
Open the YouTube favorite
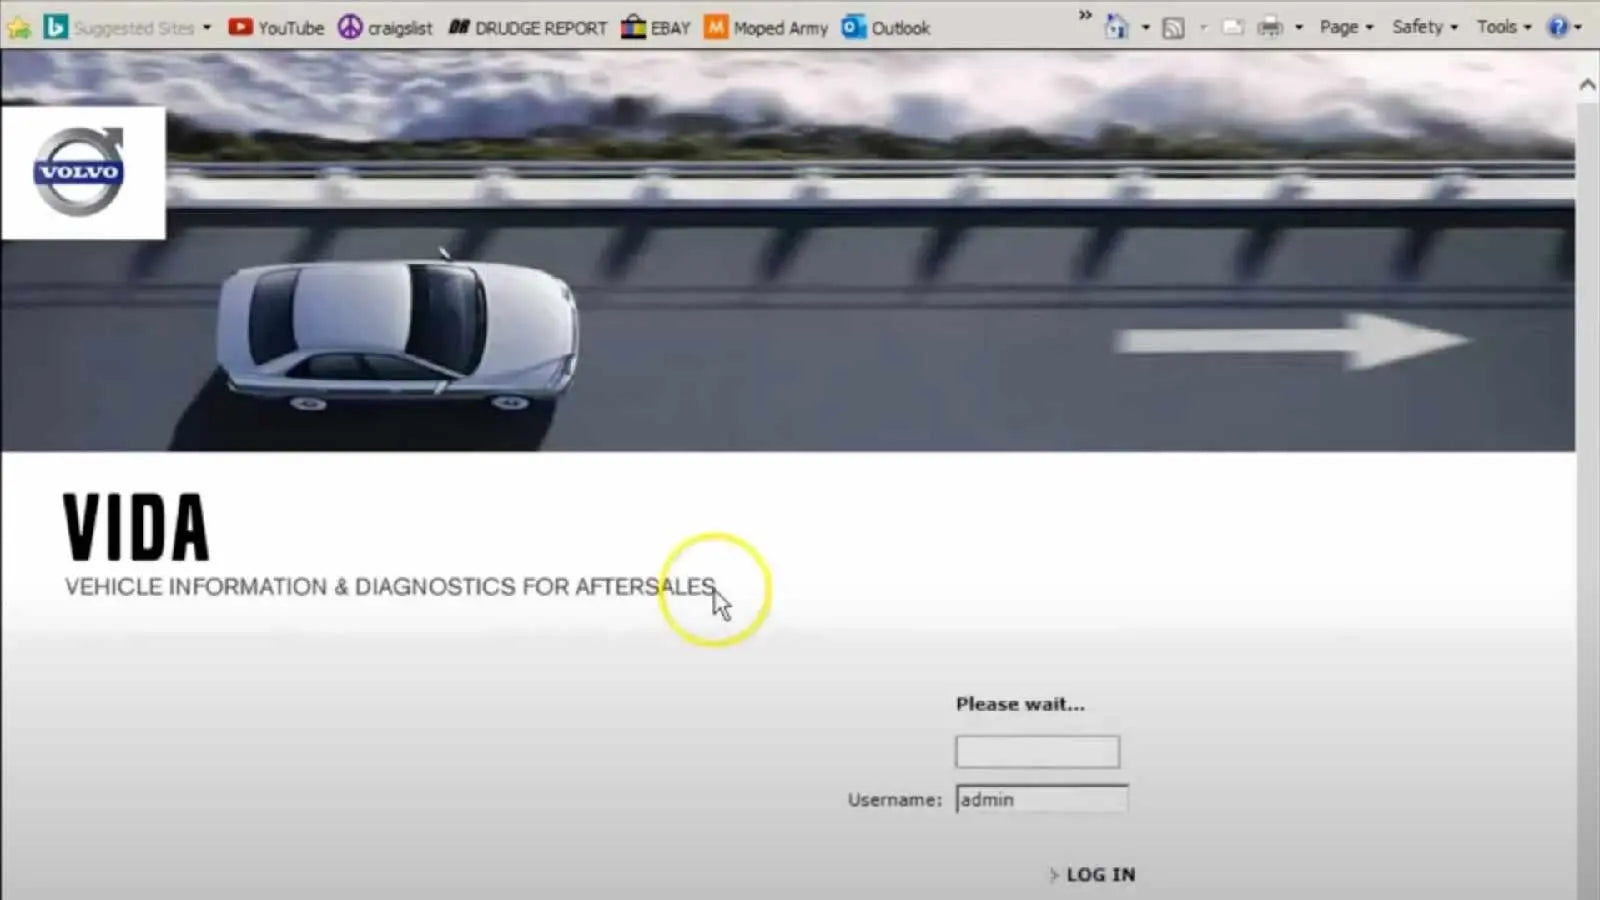point(277,27)
